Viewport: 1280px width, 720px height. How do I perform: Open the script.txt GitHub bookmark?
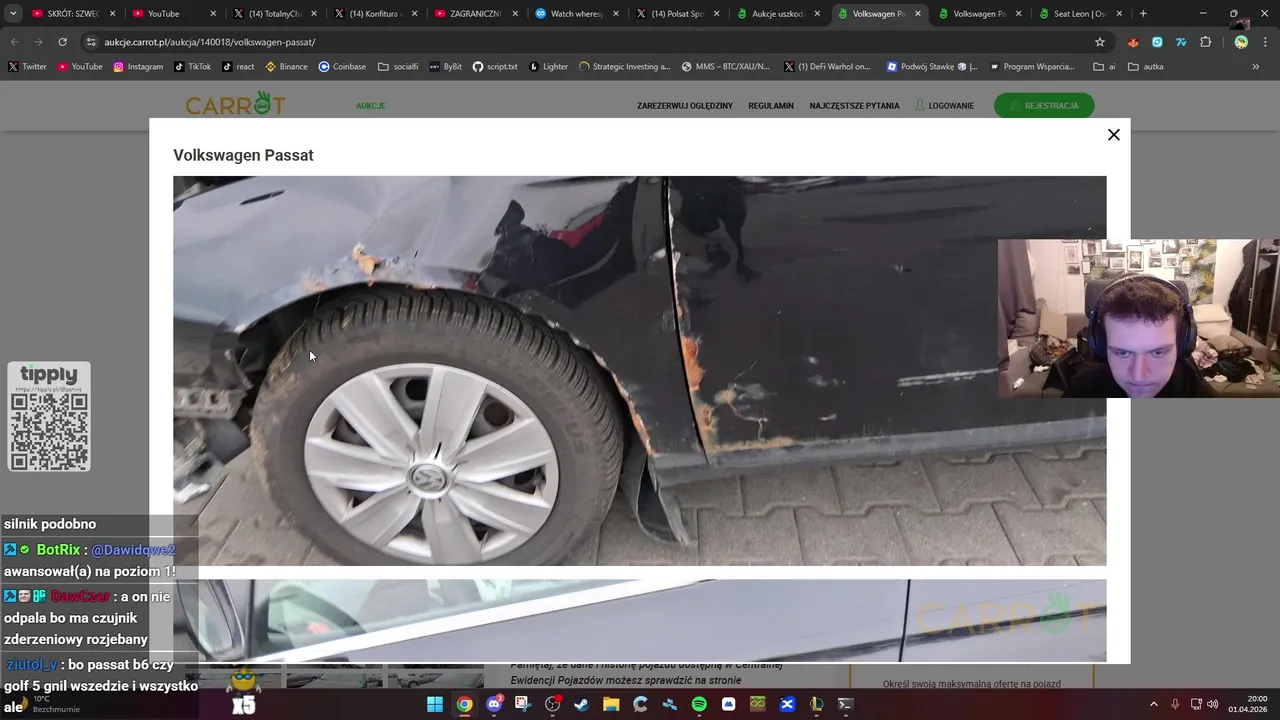(495, 67)
